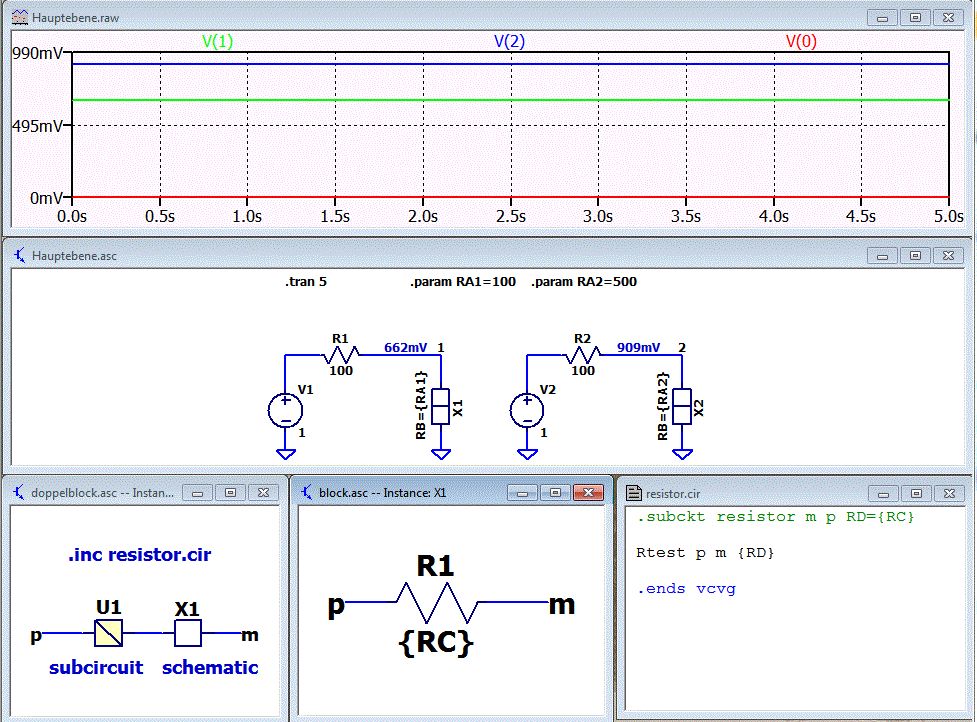Click the 5.0s time axis label
Viewport: 977px width, 722px height.
[948, 216]
